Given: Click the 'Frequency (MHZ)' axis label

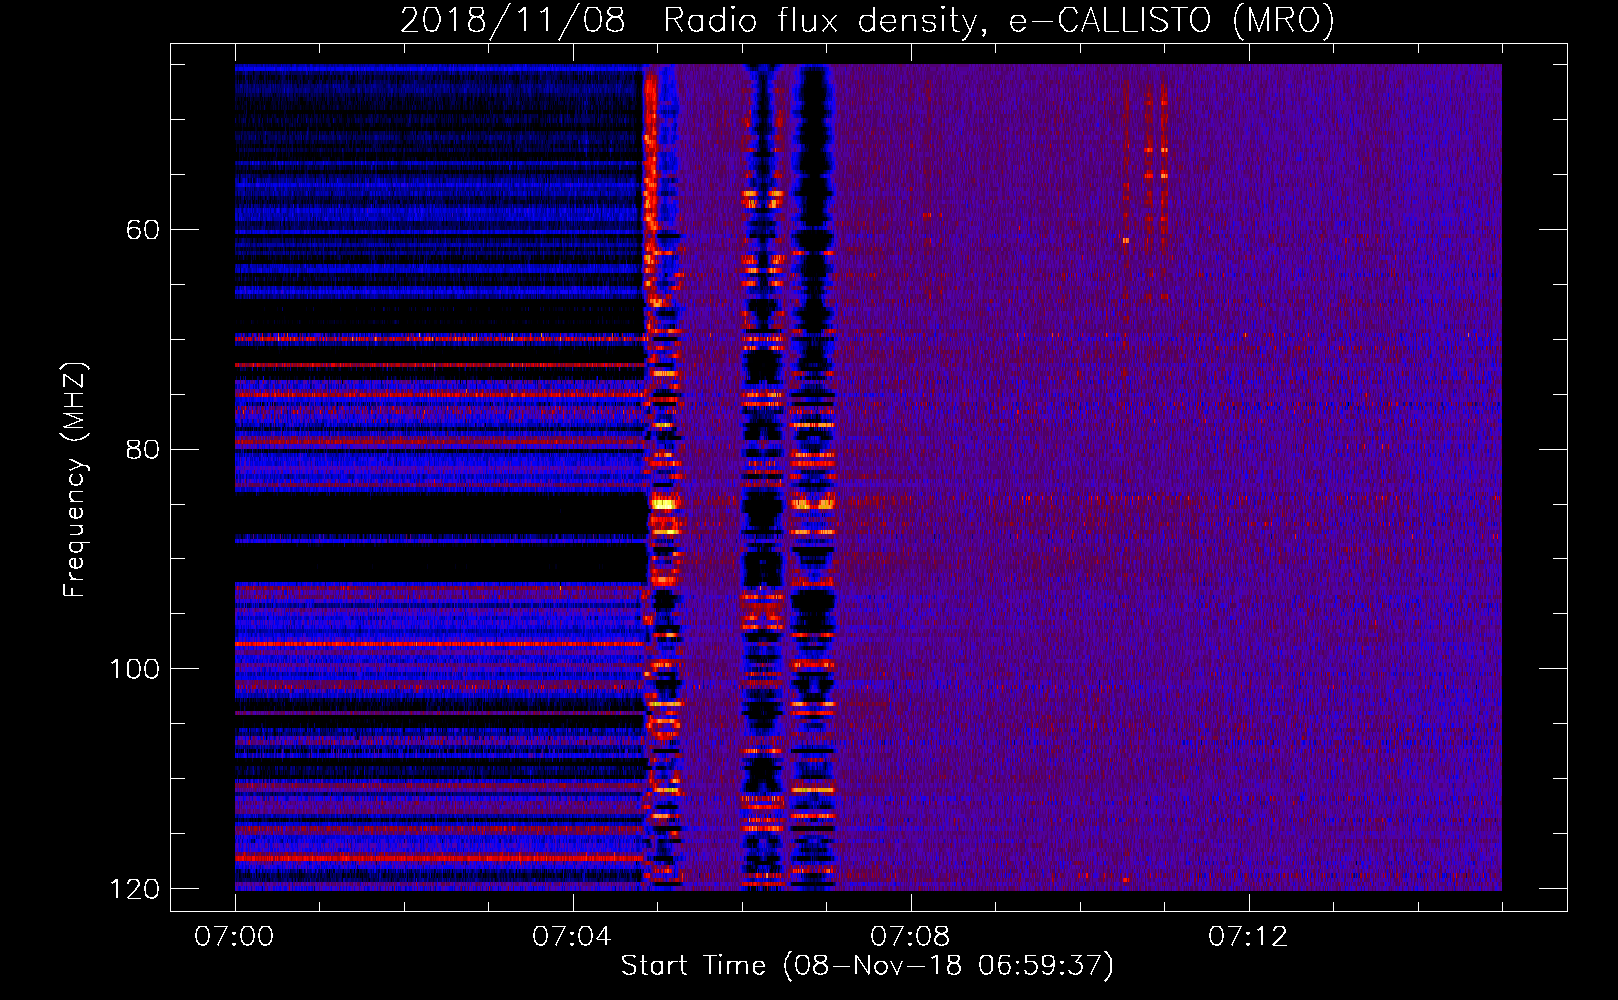Looking at the screenshot, I should [x=75, y=479].
